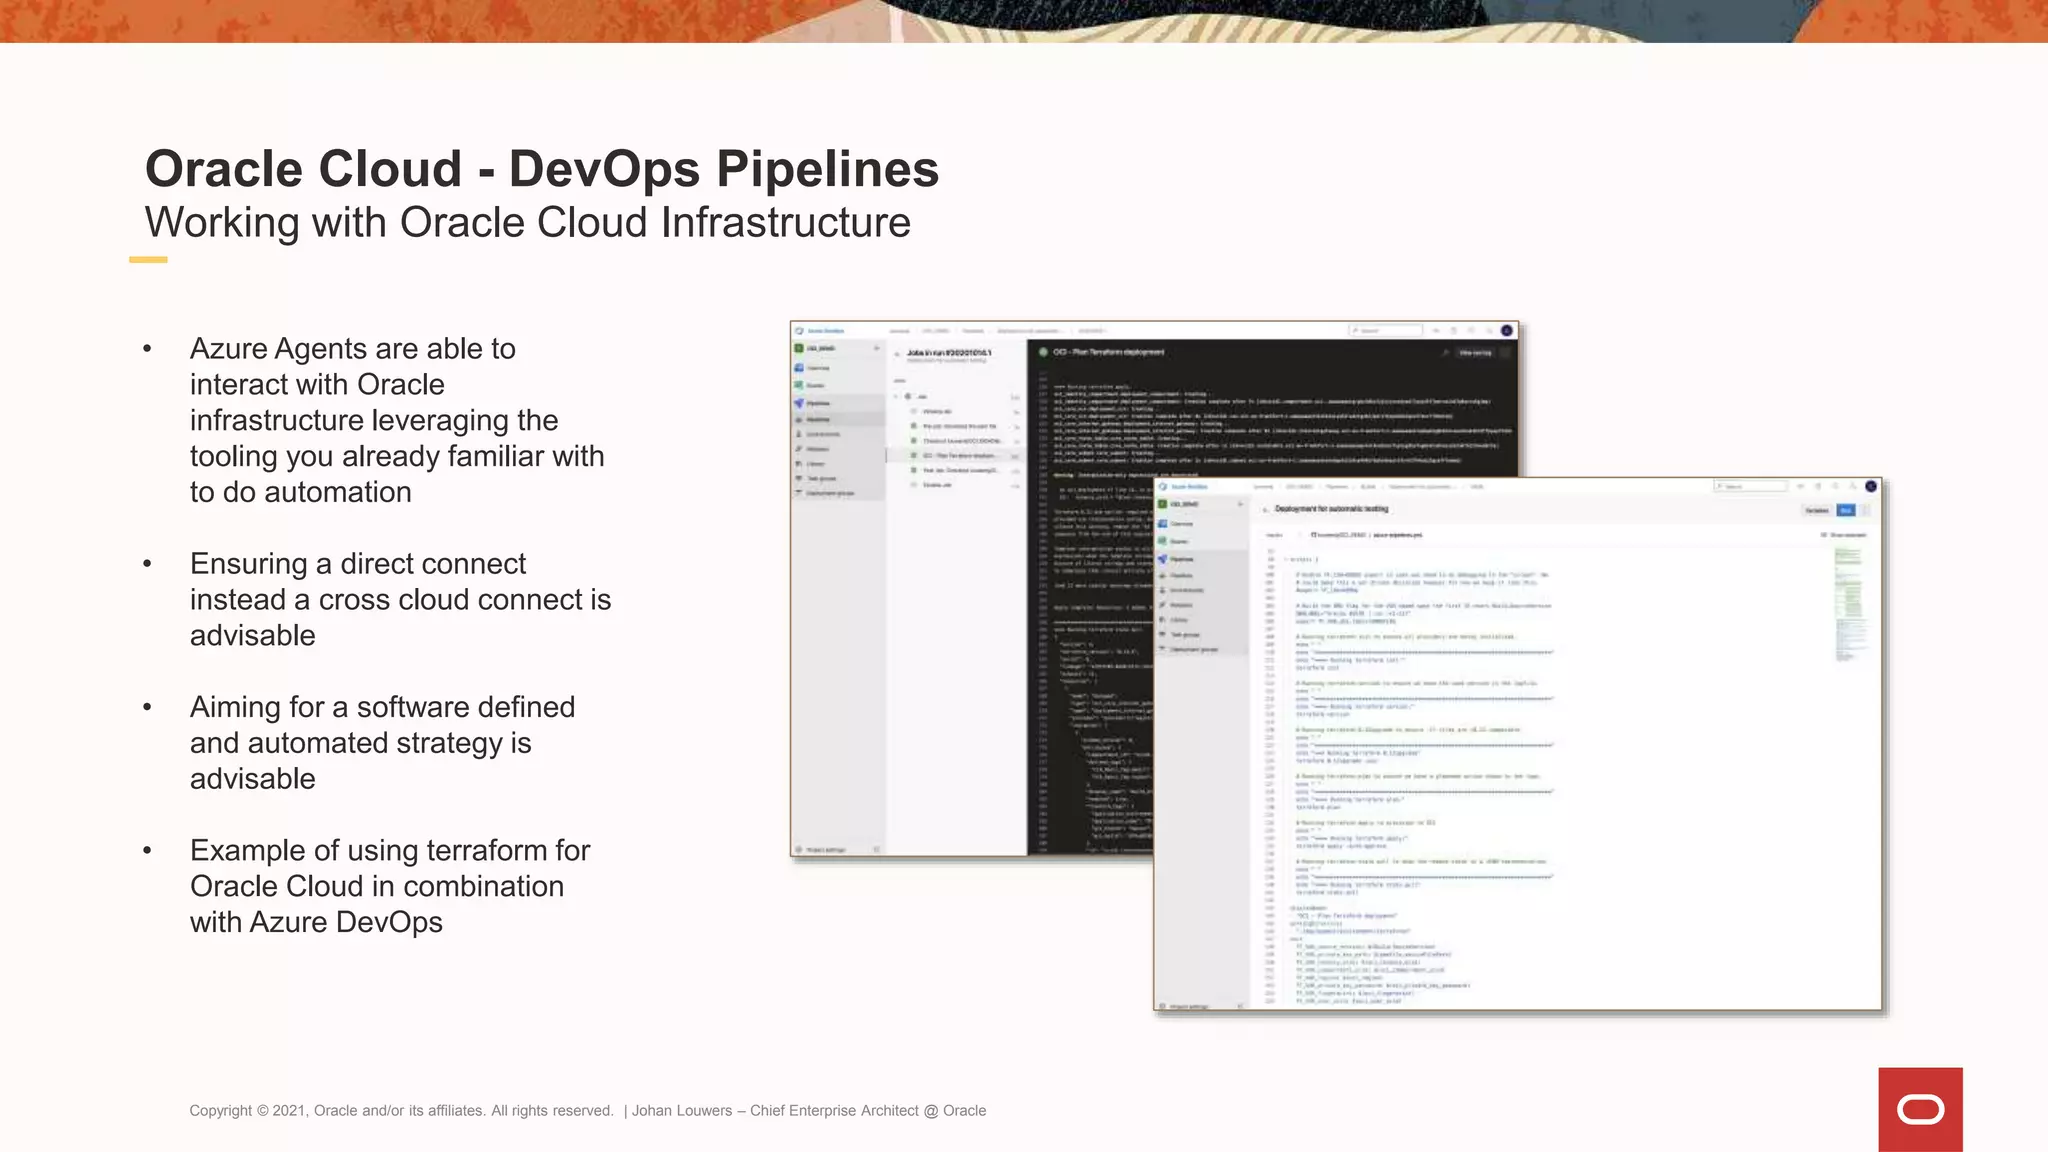Open Task groups in back log window sidebar
Viewport: 2048px width, 1152px height.
[815, 478]
